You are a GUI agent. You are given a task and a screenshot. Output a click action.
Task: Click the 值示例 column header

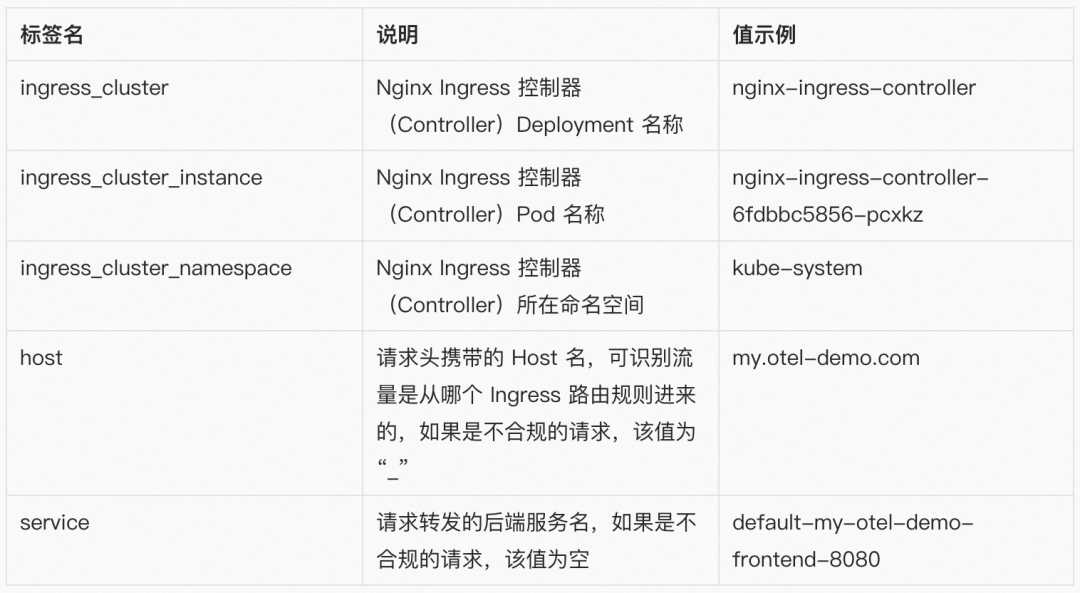coord(764,35)
